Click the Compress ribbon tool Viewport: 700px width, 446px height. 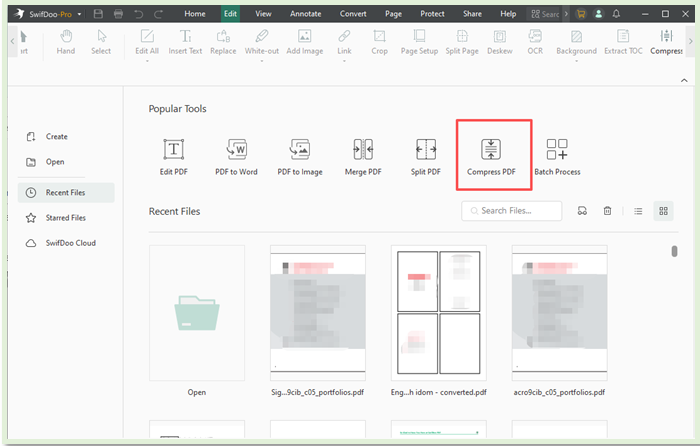tap(666, 42)
